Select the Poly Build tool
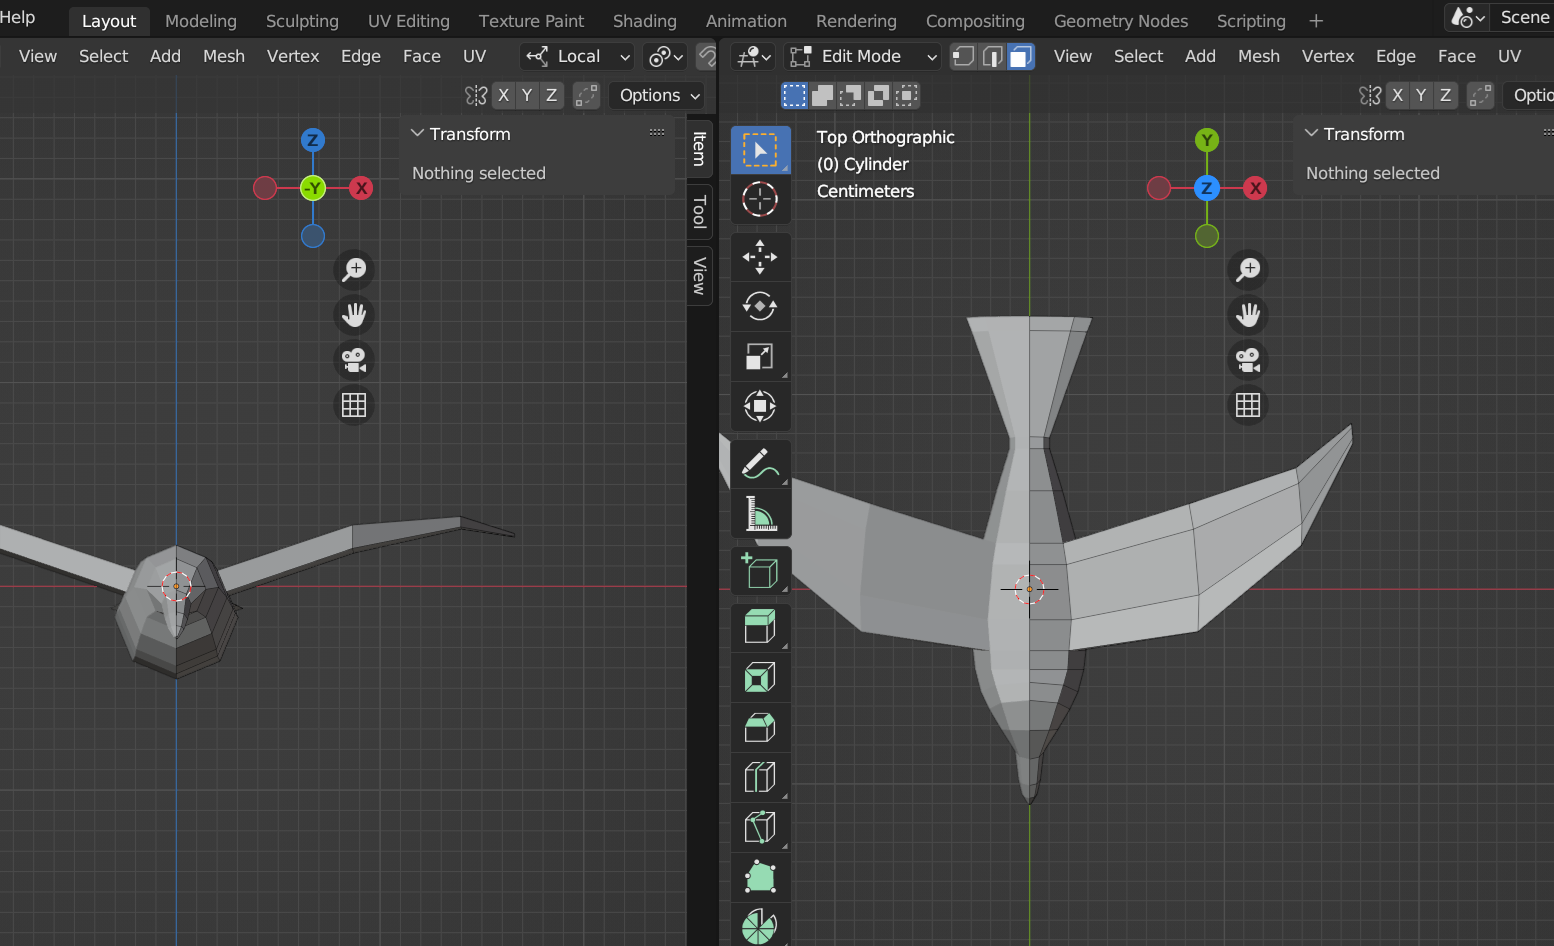1554x946 pixels. point(760,877)
